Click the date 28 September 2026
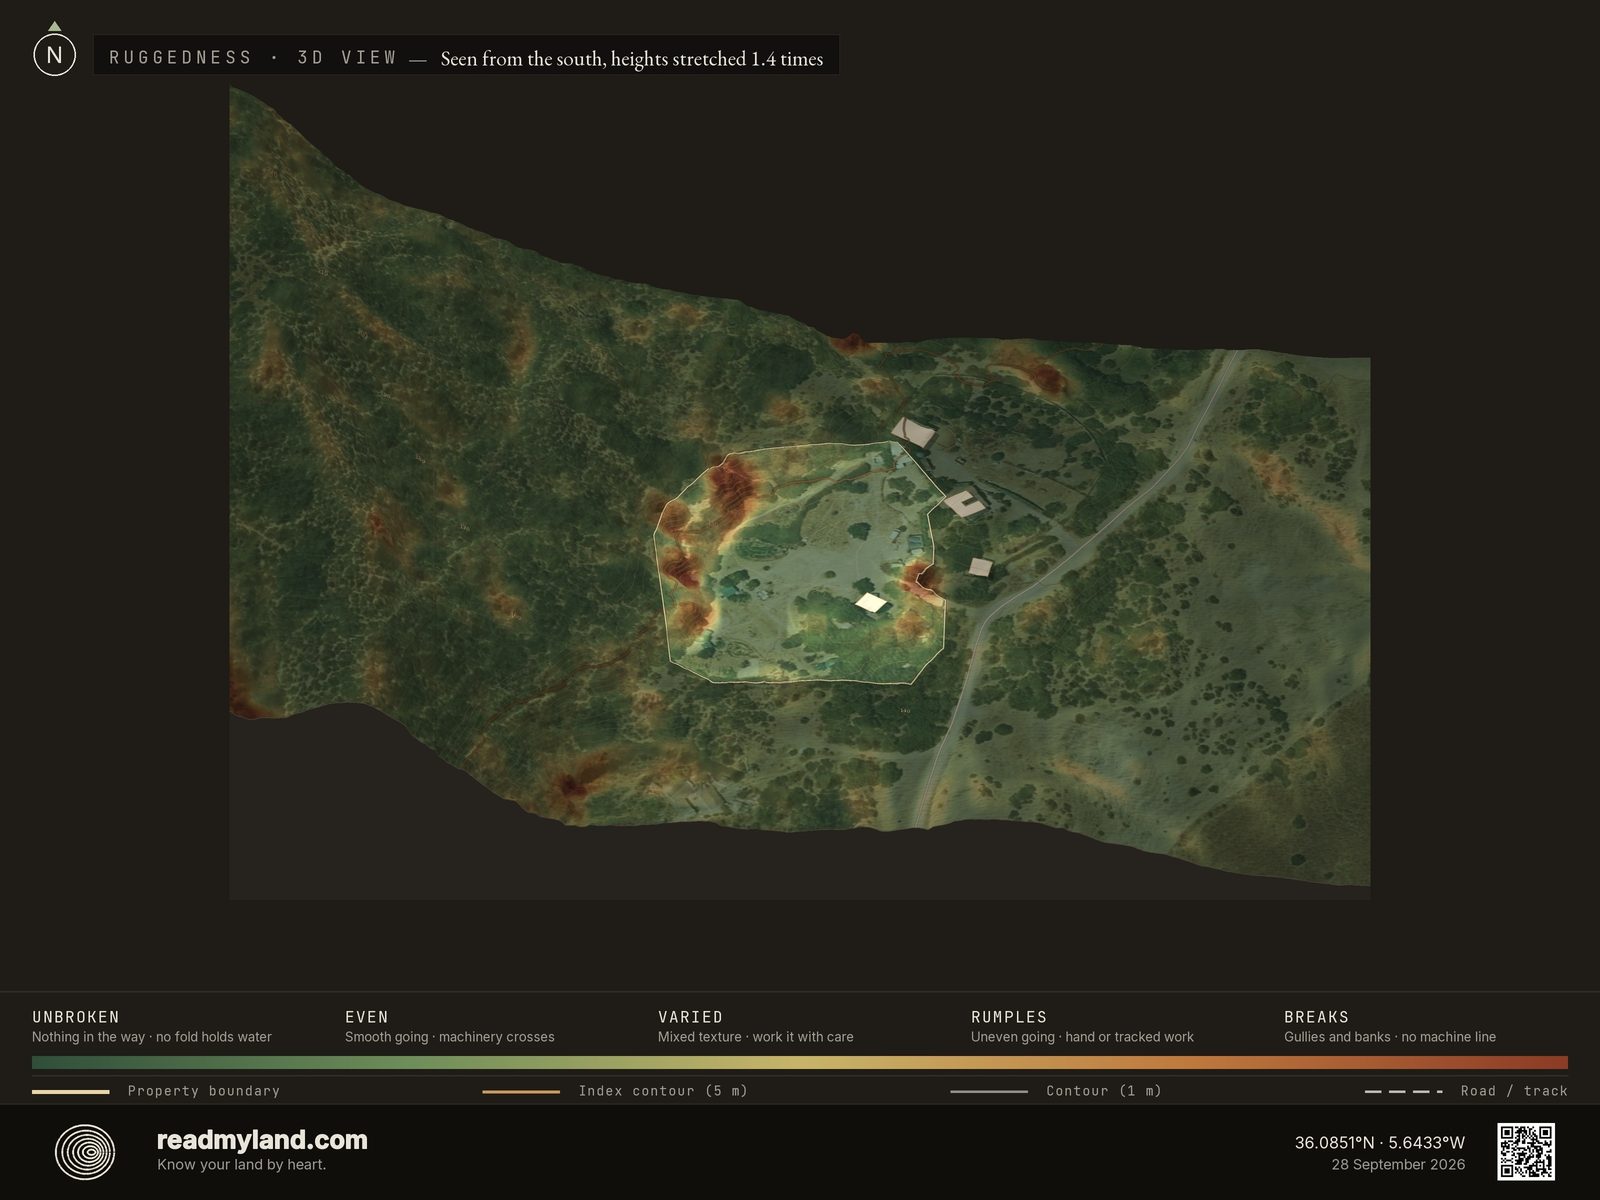 [1398, 1165]
